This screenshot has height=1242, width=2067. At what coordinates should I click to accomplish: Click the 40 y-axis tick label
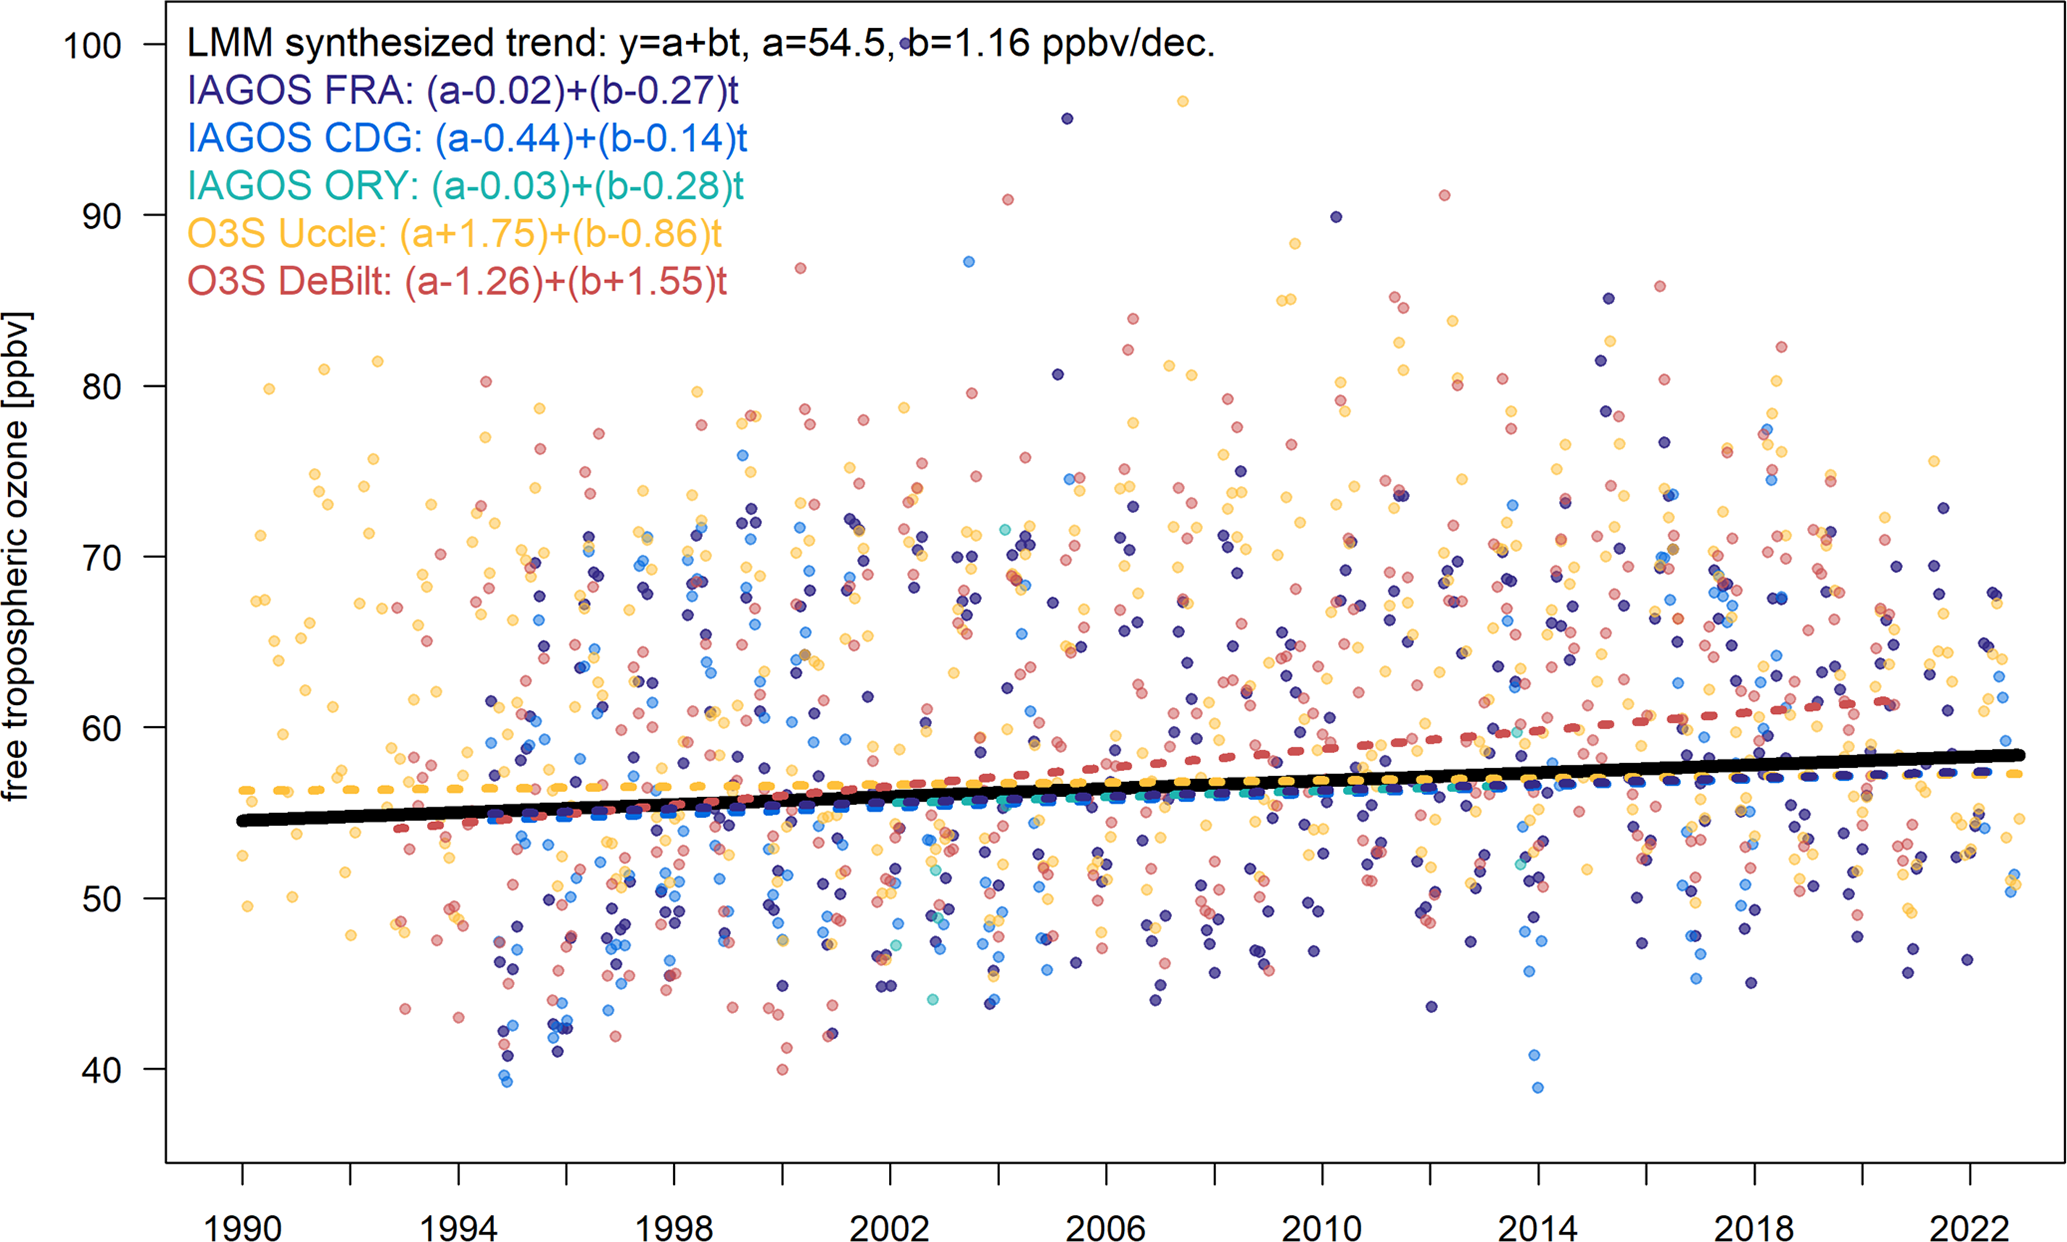tap(102, 1070)
